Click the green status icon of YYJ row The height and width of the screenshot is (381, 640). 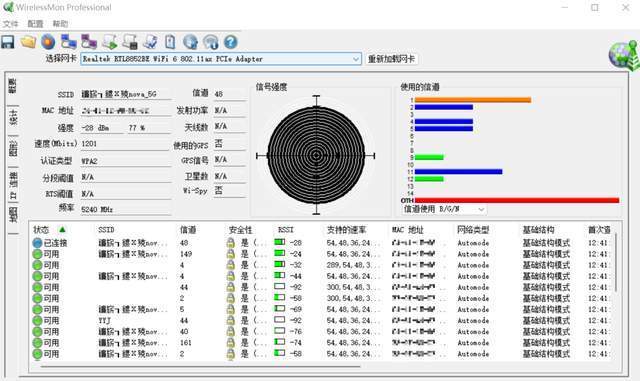coord(37,321)
